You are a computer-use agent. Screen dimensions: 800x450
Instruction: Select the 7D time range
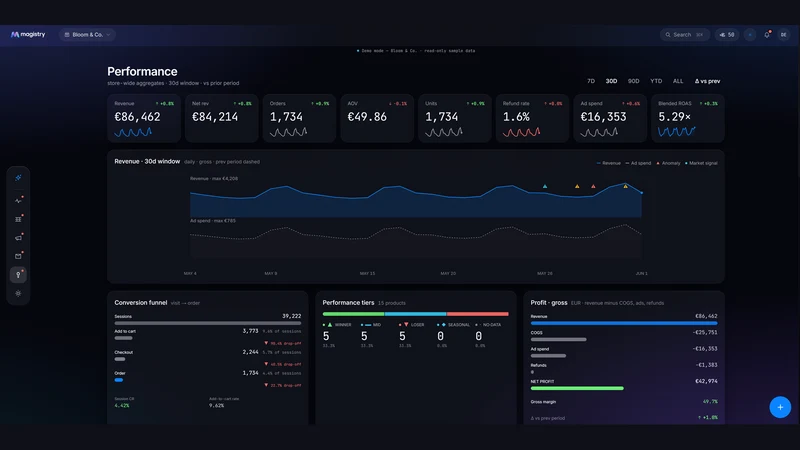point(591,81)
